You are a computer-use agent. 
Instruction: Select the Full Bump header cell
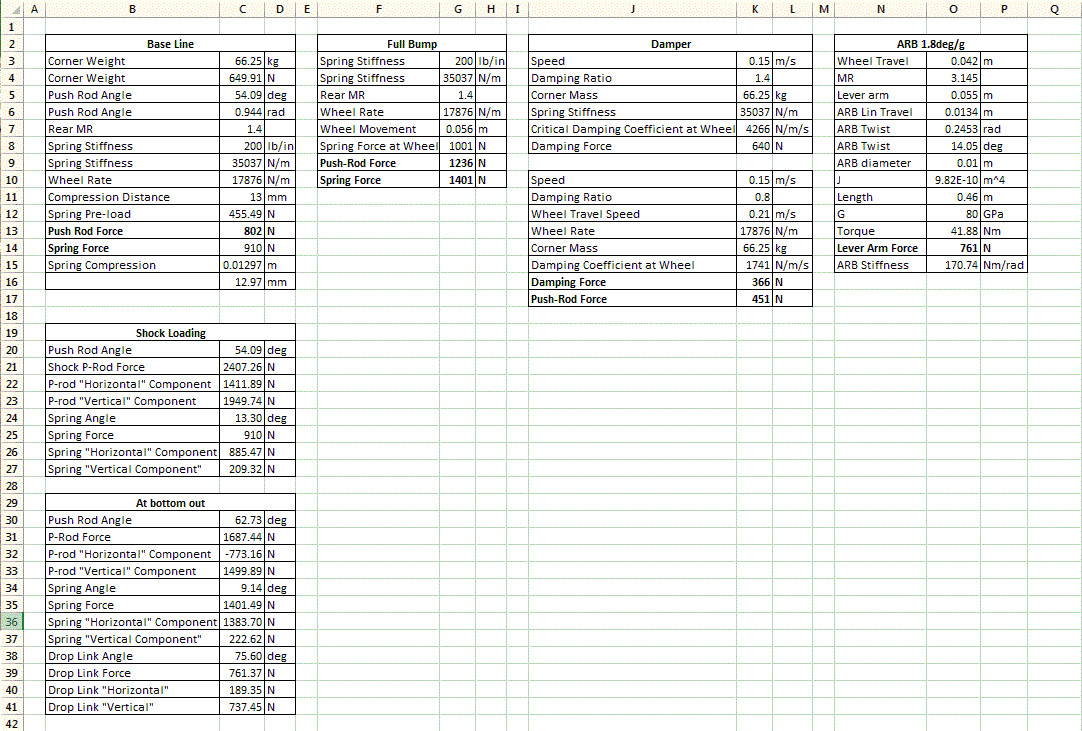point(411,43)
